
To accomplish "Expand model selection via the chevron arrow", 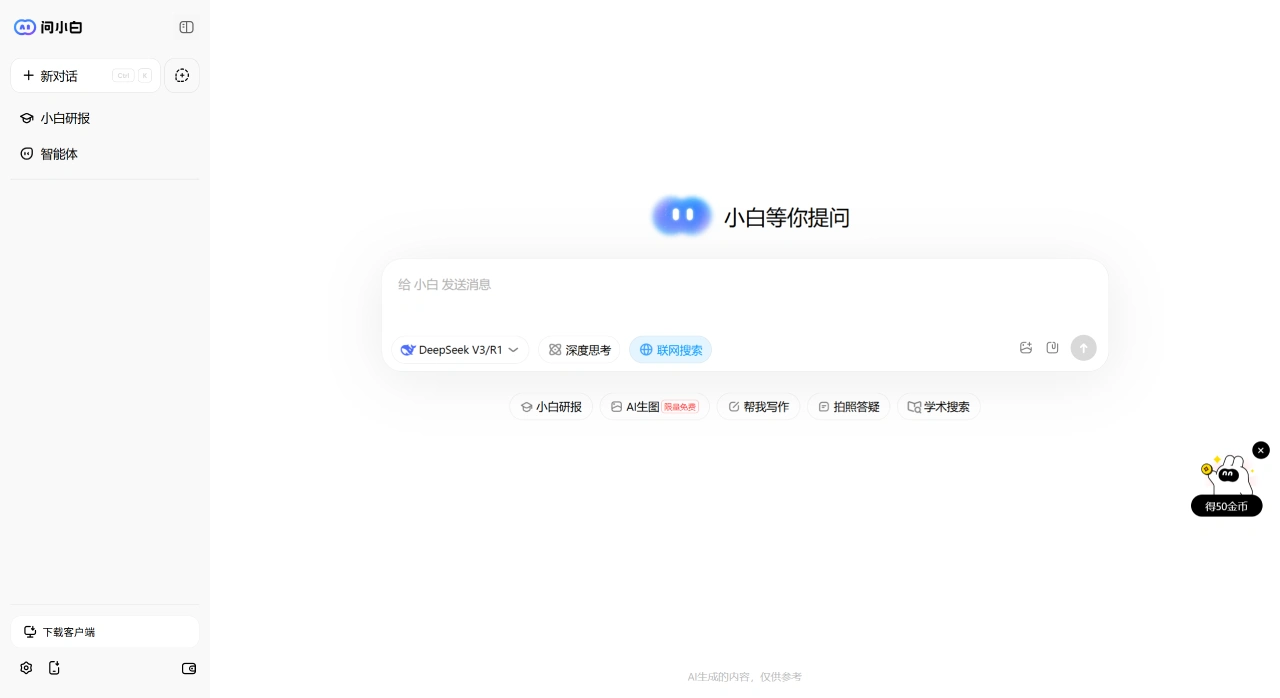I will coord(513,350).
